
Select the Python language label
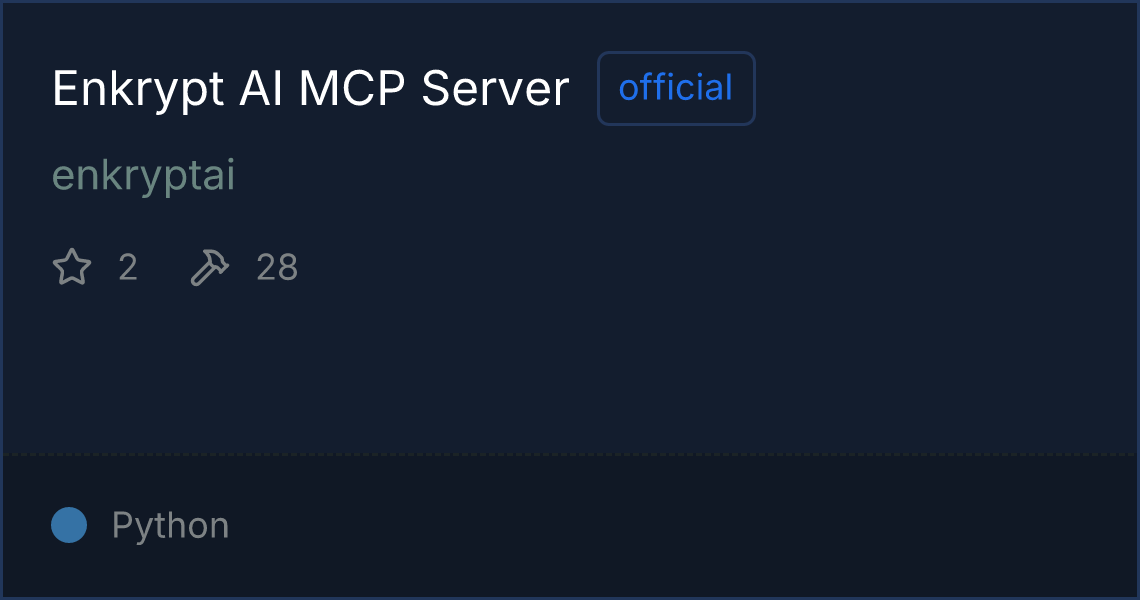coord(170,525)
